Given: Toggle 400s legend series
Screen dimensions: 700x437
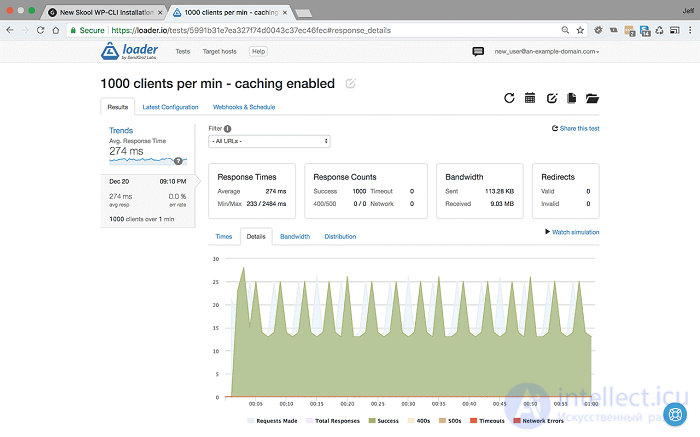Looking at the screenshot, I should tap(419, 420).
